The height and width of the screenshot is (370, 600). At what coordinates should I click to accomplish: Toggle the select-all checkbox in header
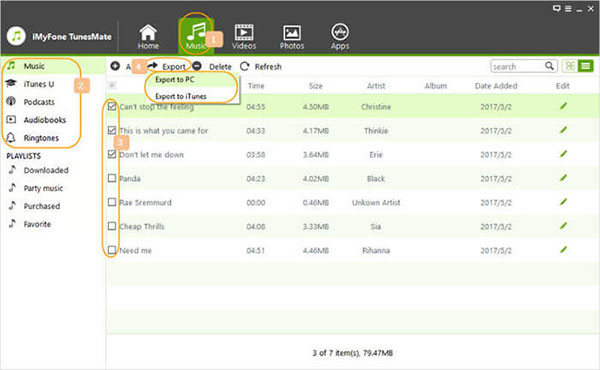(x=112, y=85)
